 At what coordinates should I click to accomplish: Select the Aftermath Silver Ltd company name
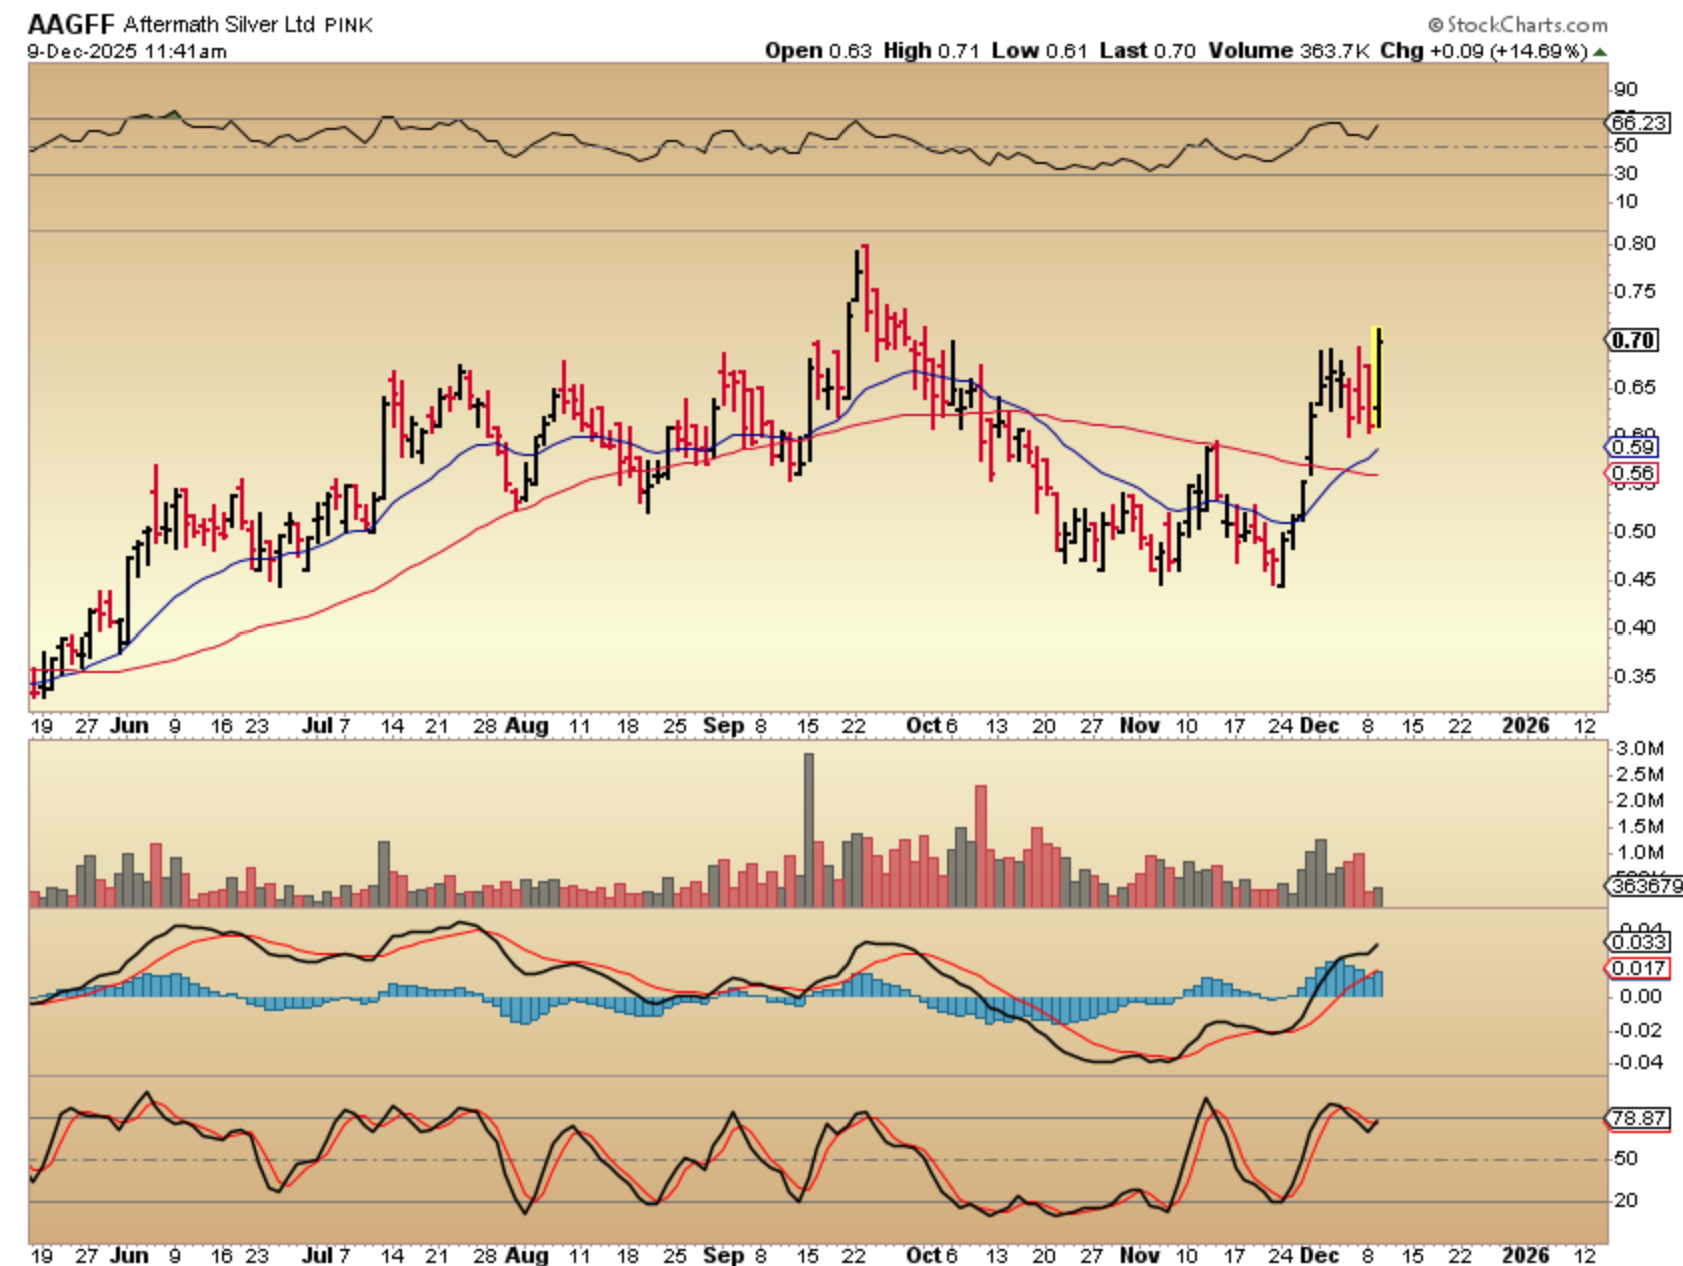220,24
